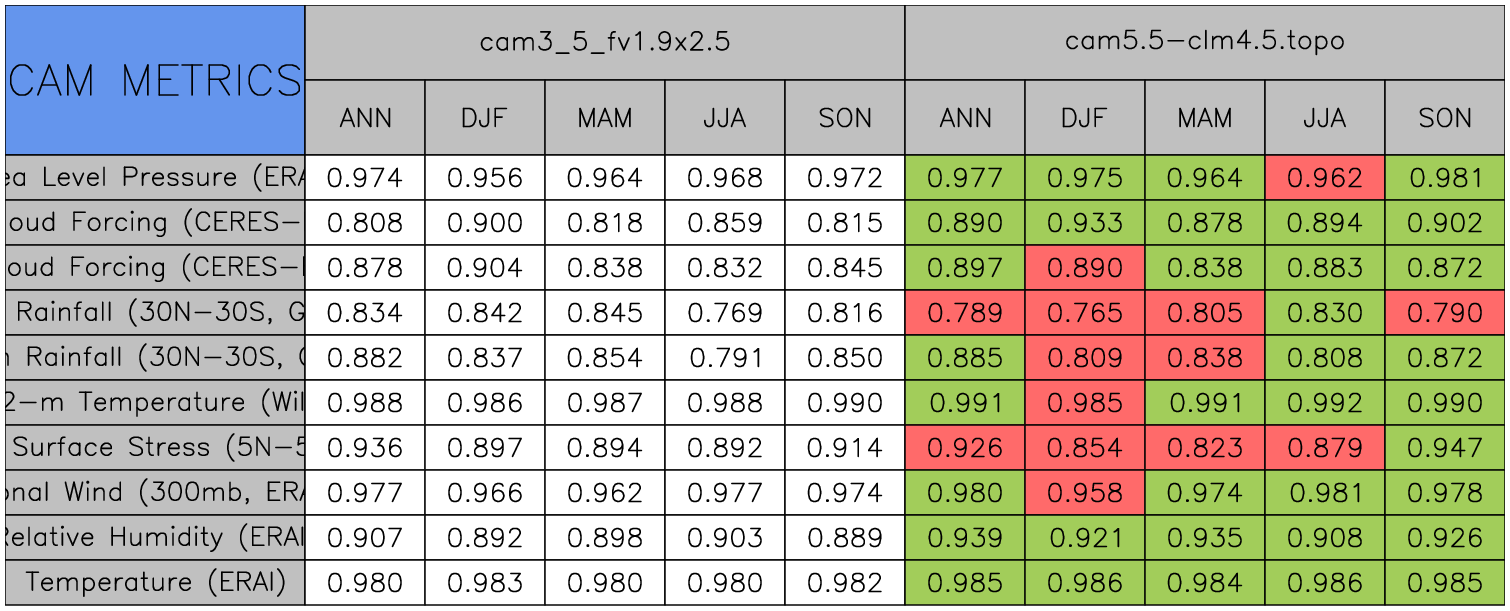Click the green cell with value 0.939
The image size is (1510, 611).
[x=965, y=538]
